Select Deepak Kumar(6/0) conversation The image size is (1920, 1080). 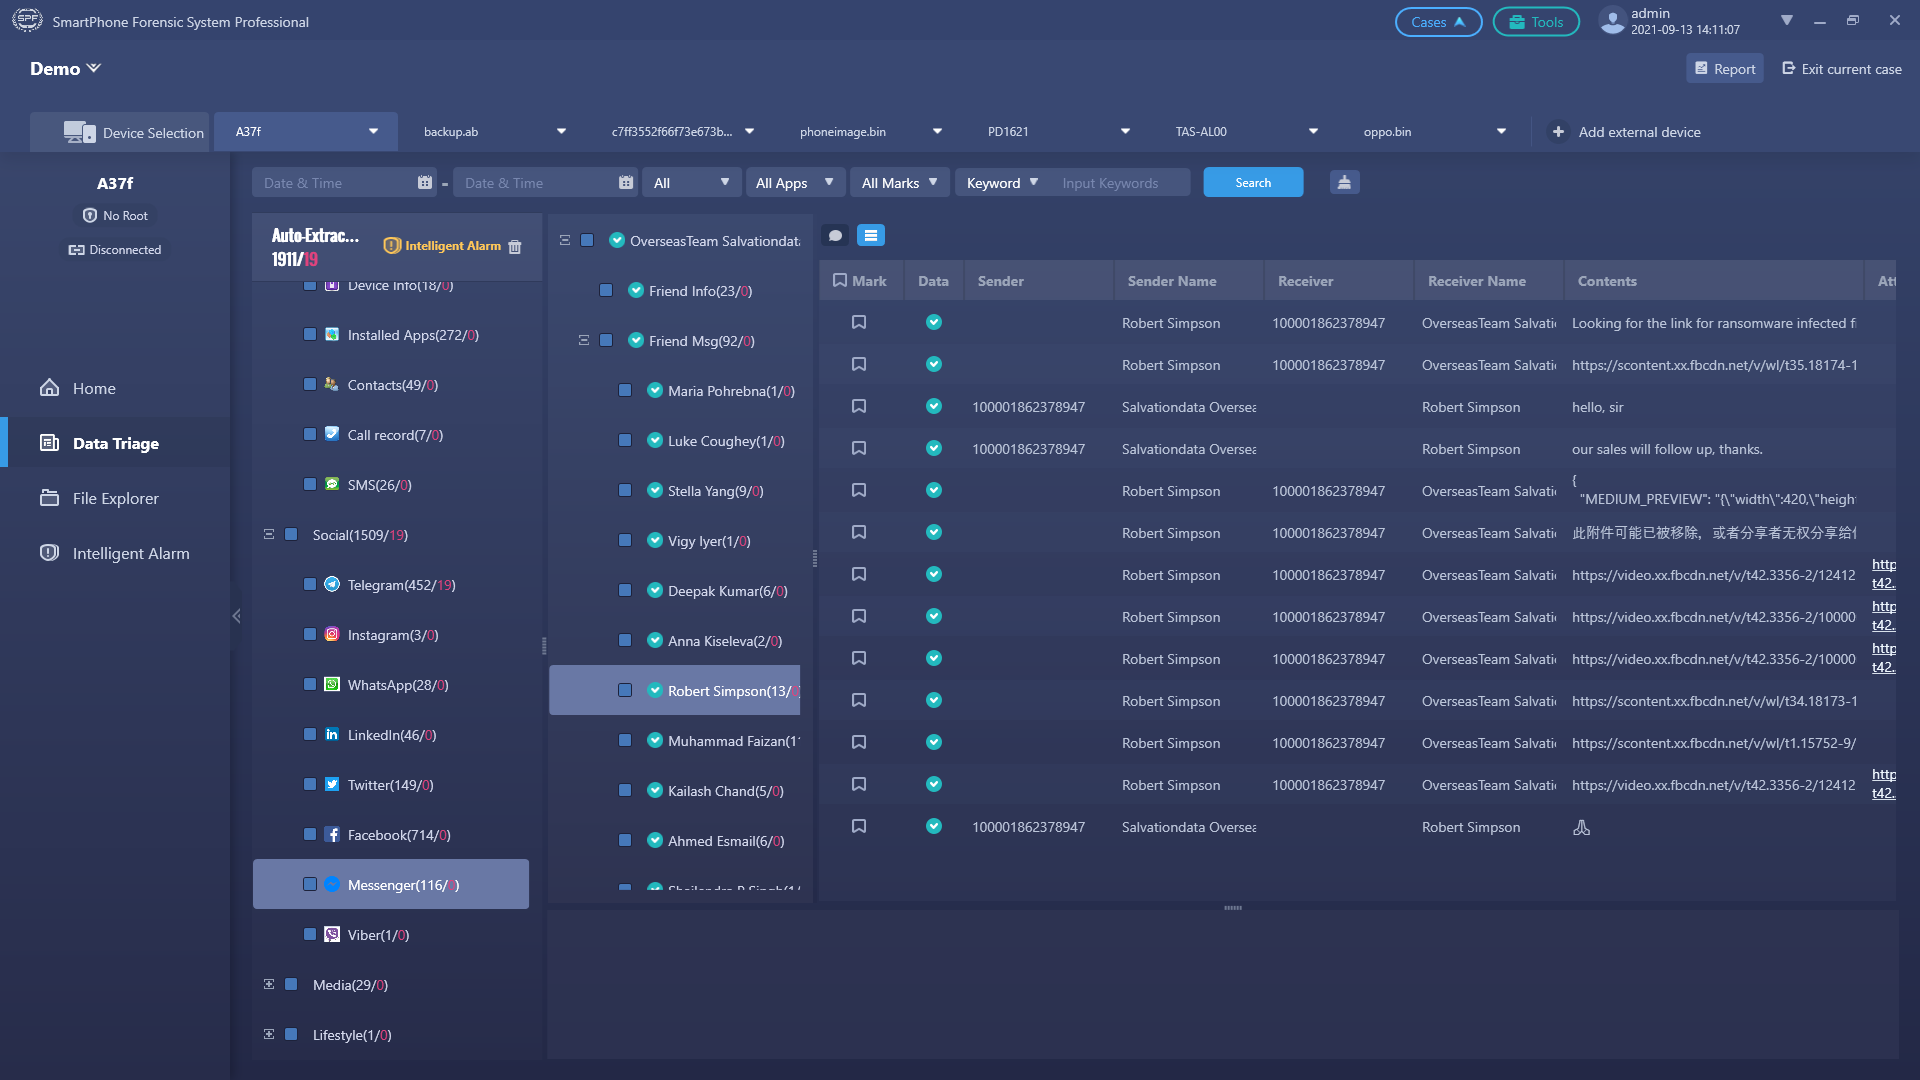727,591
